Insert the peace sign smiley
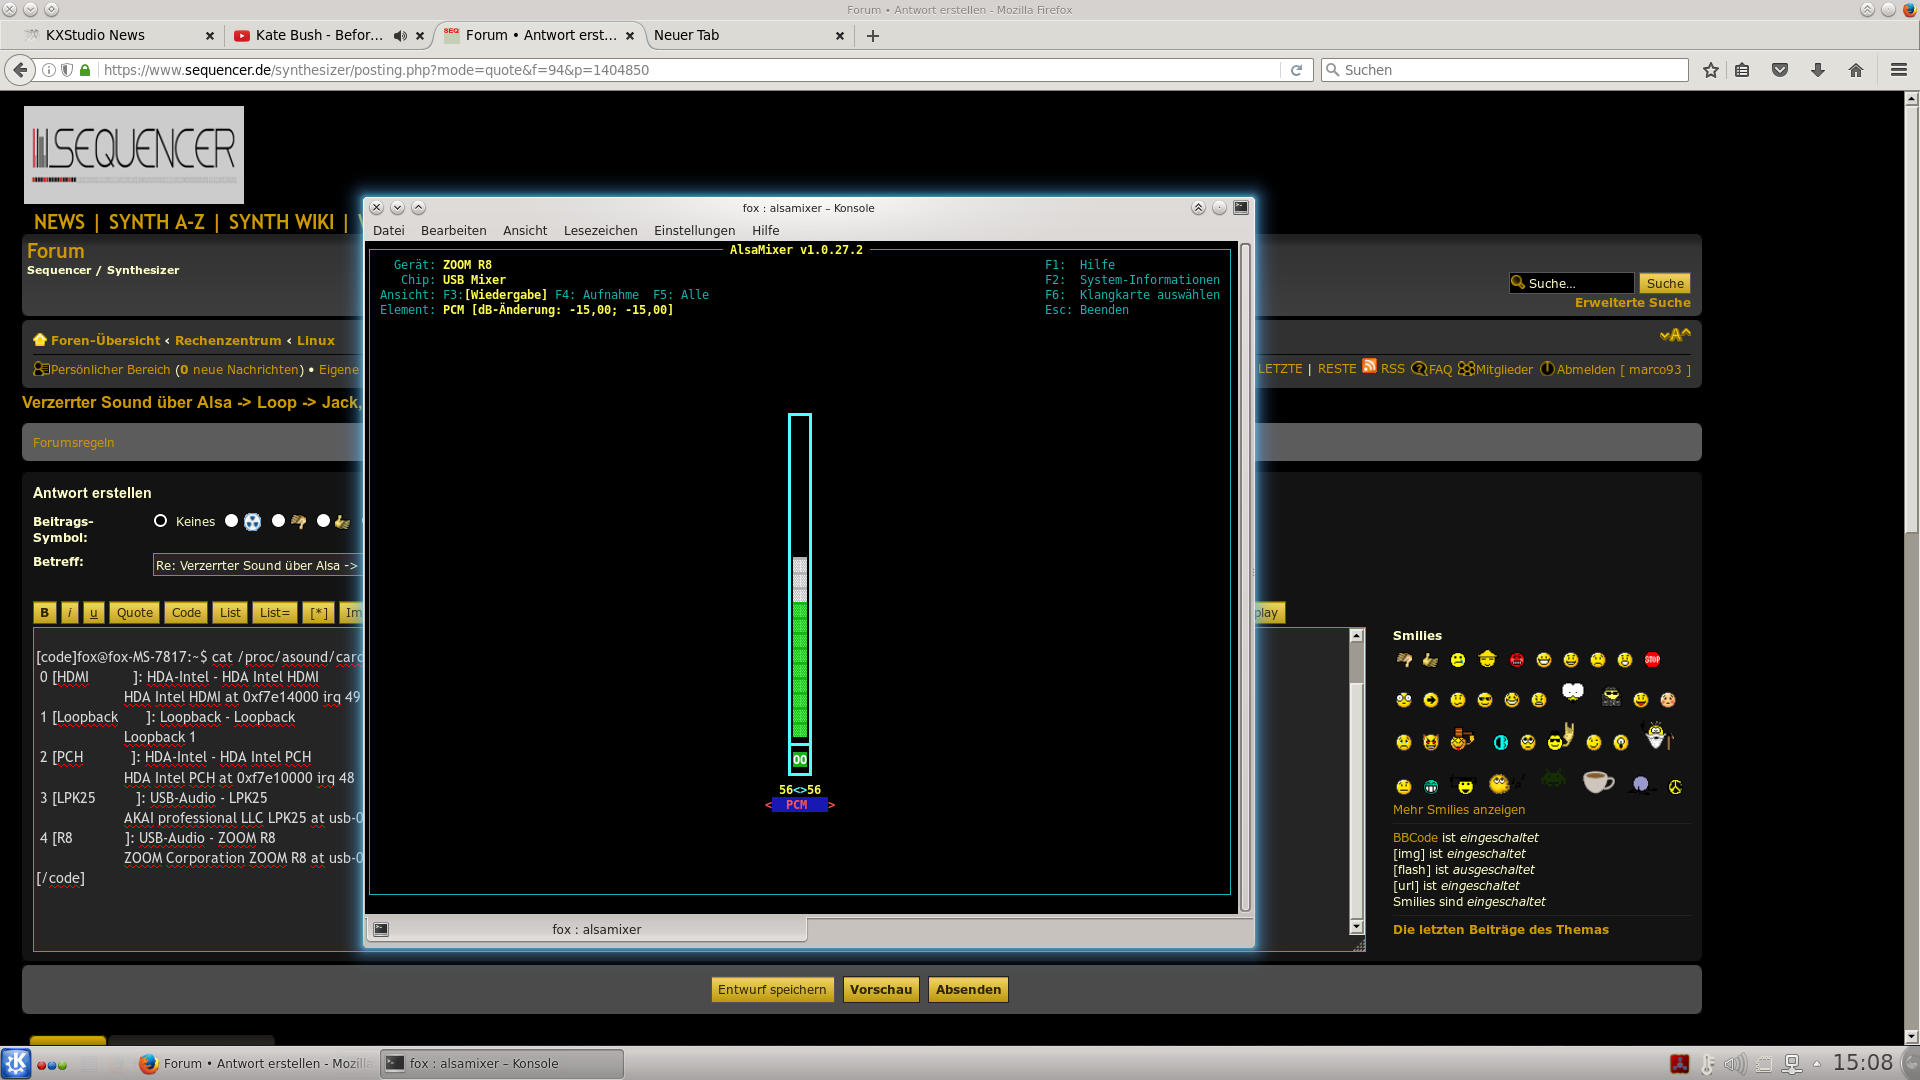 (1675, 787)
